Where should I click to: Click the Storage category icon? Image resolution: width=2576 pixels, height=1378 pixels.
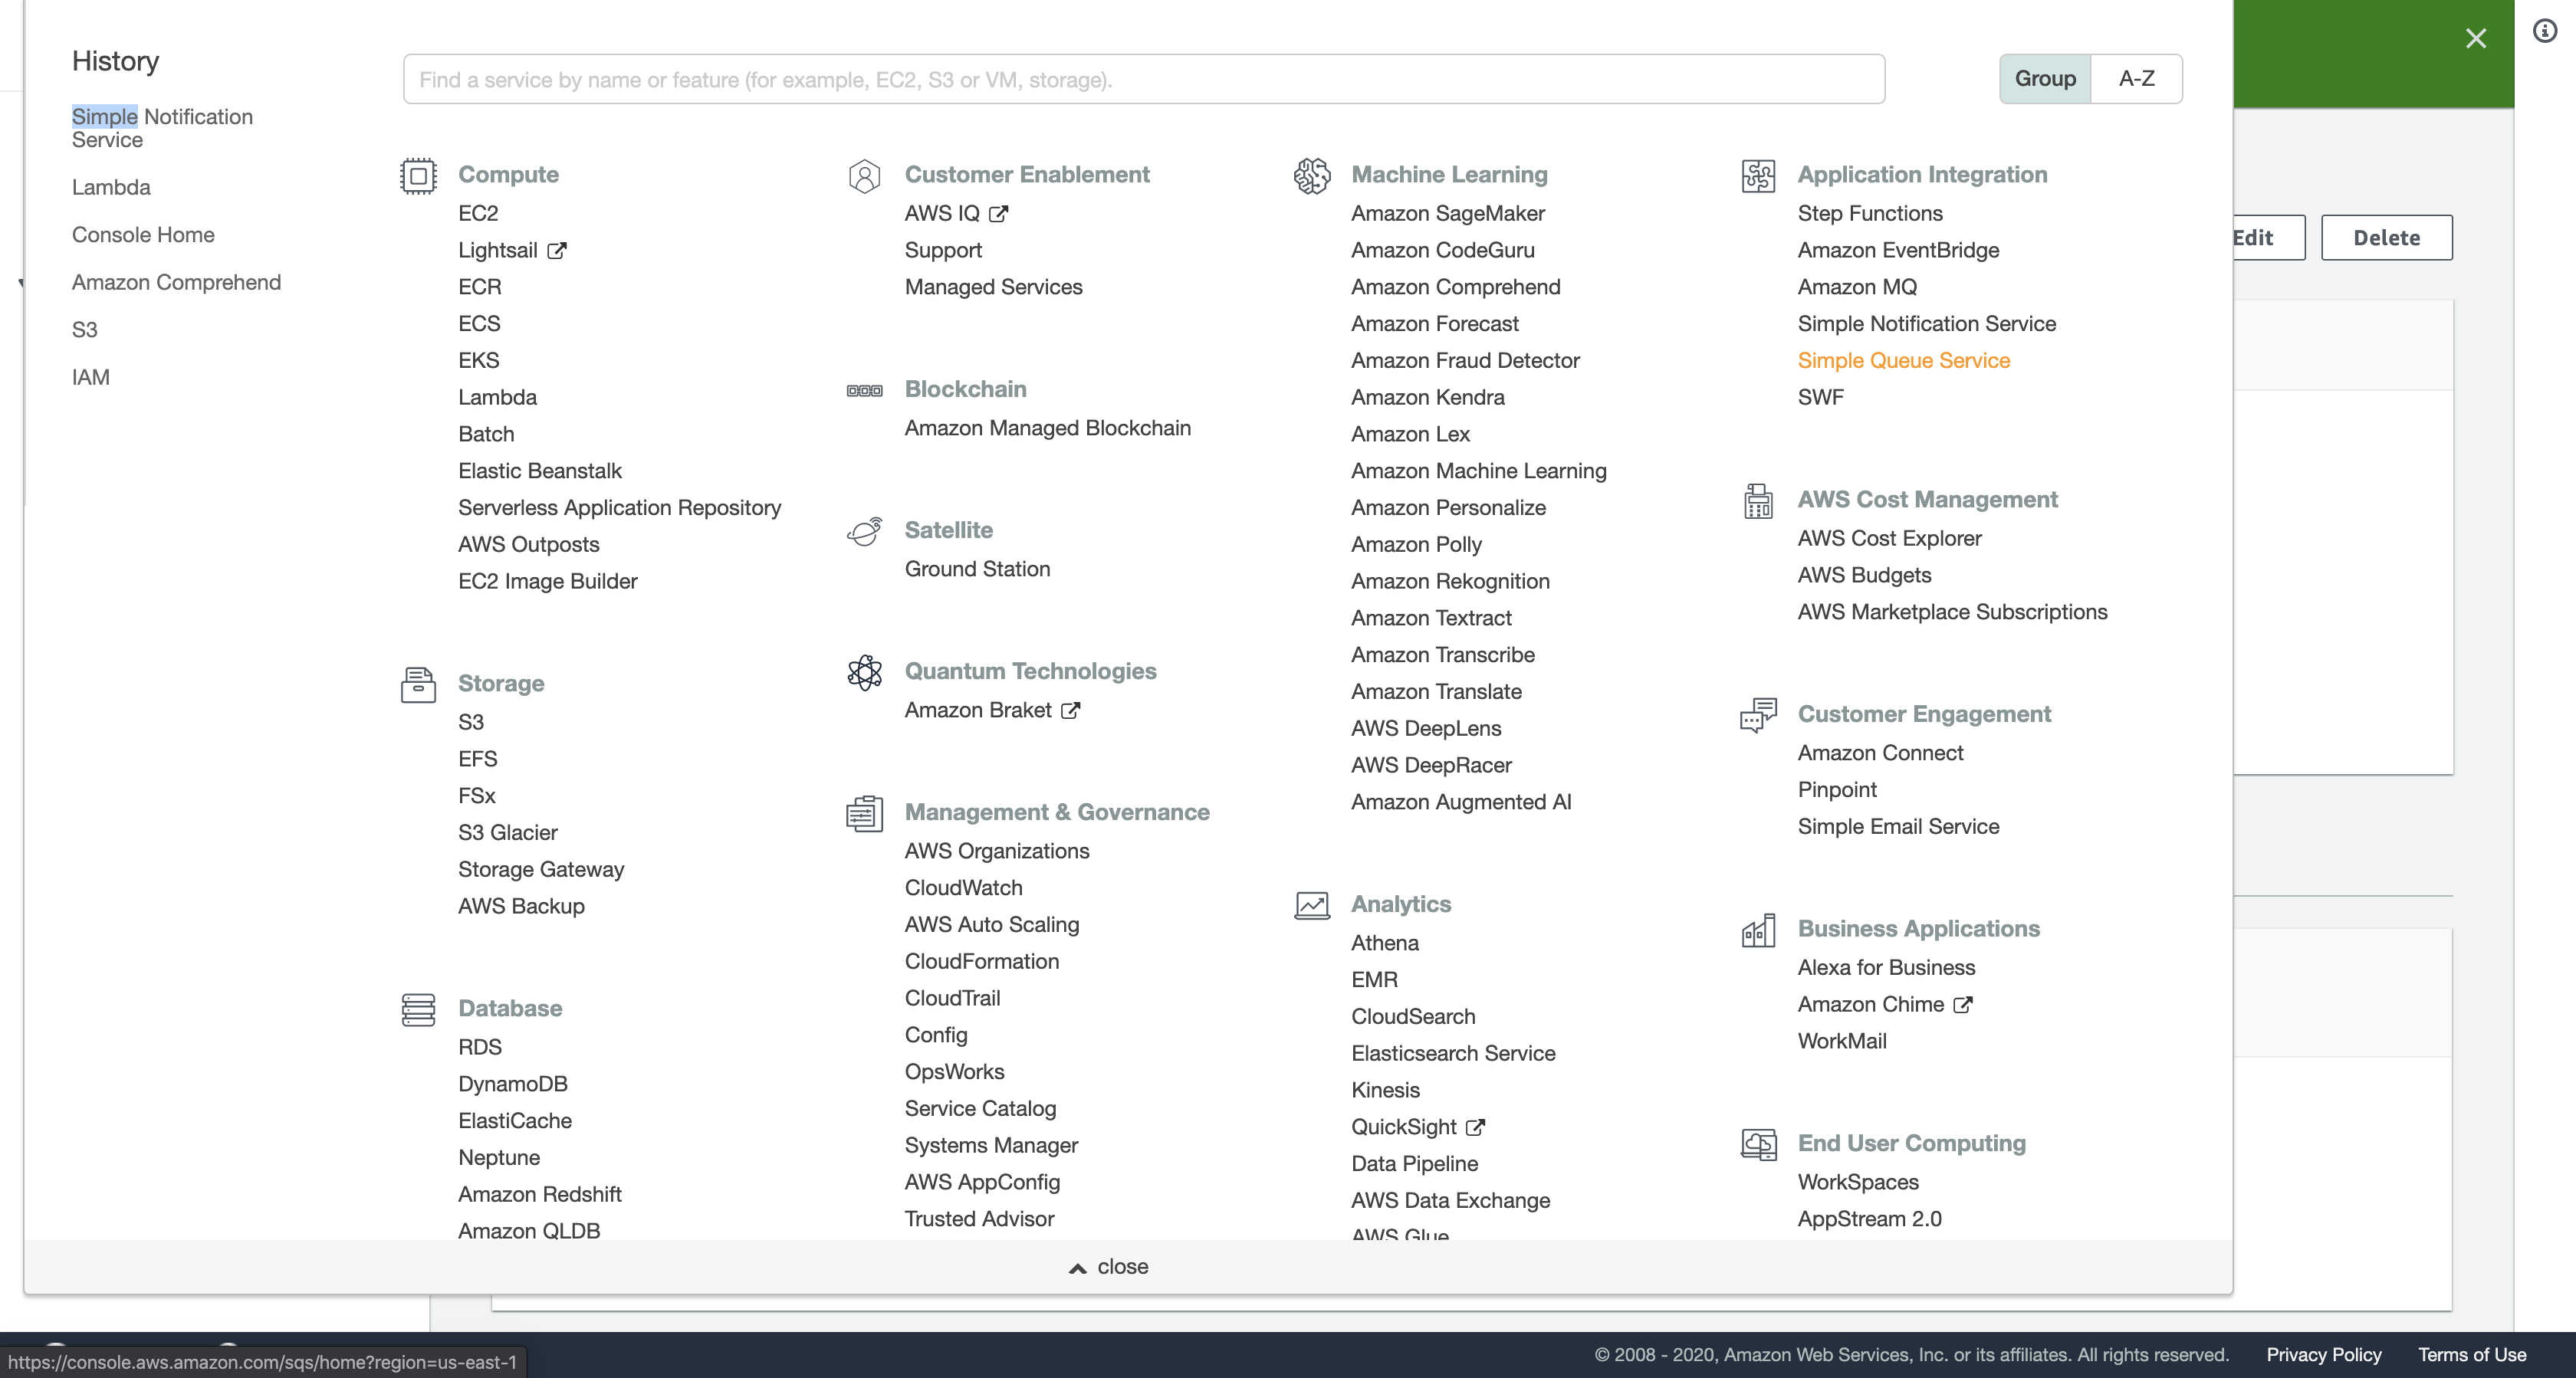tap(418, 685)
